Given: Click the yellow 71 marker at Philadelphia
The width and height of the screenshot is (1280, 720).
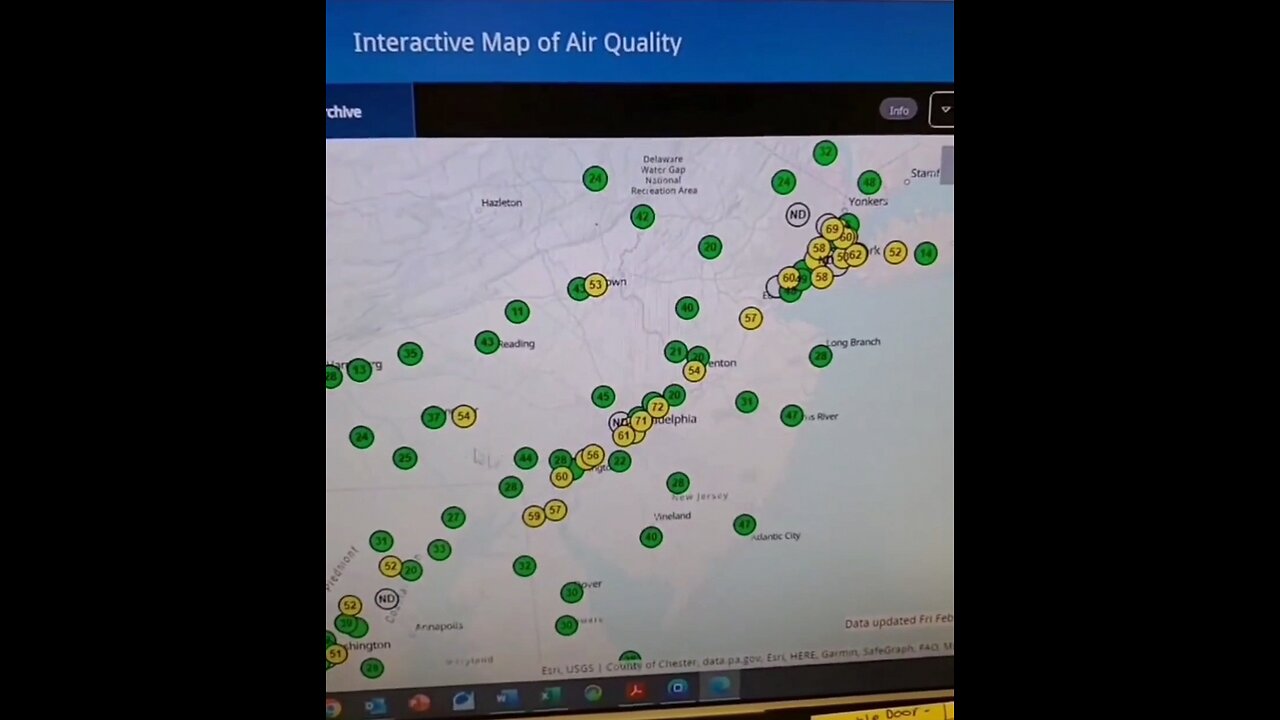Looking at the screenshot, I should [641, 421].
